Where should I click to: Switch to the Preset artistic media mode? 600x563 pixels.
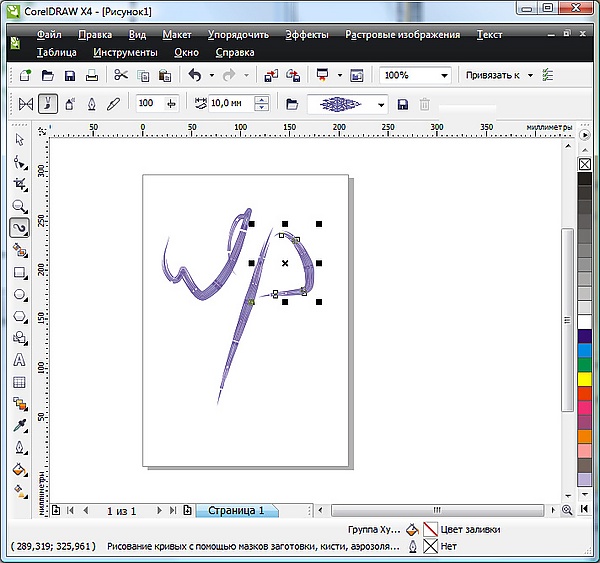[x=26, y=103]
